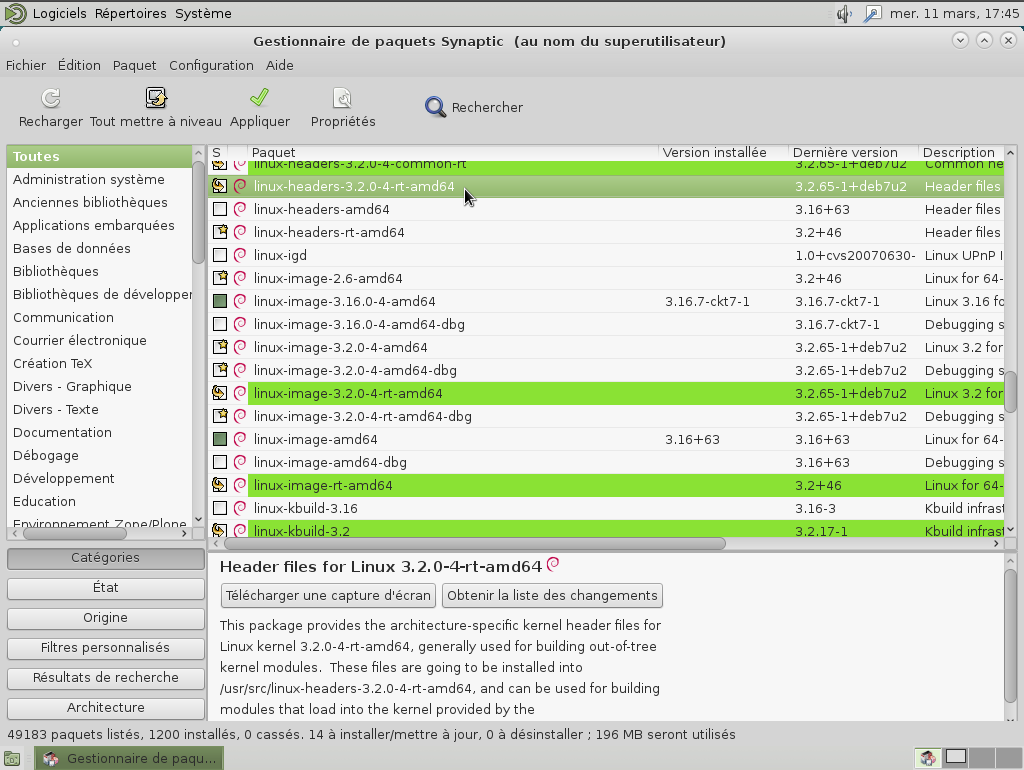The width and height of the screenshot is (1024, 770).
Task: Click the Rechercher magnifier icon
Action: click(x=435, y=106)
